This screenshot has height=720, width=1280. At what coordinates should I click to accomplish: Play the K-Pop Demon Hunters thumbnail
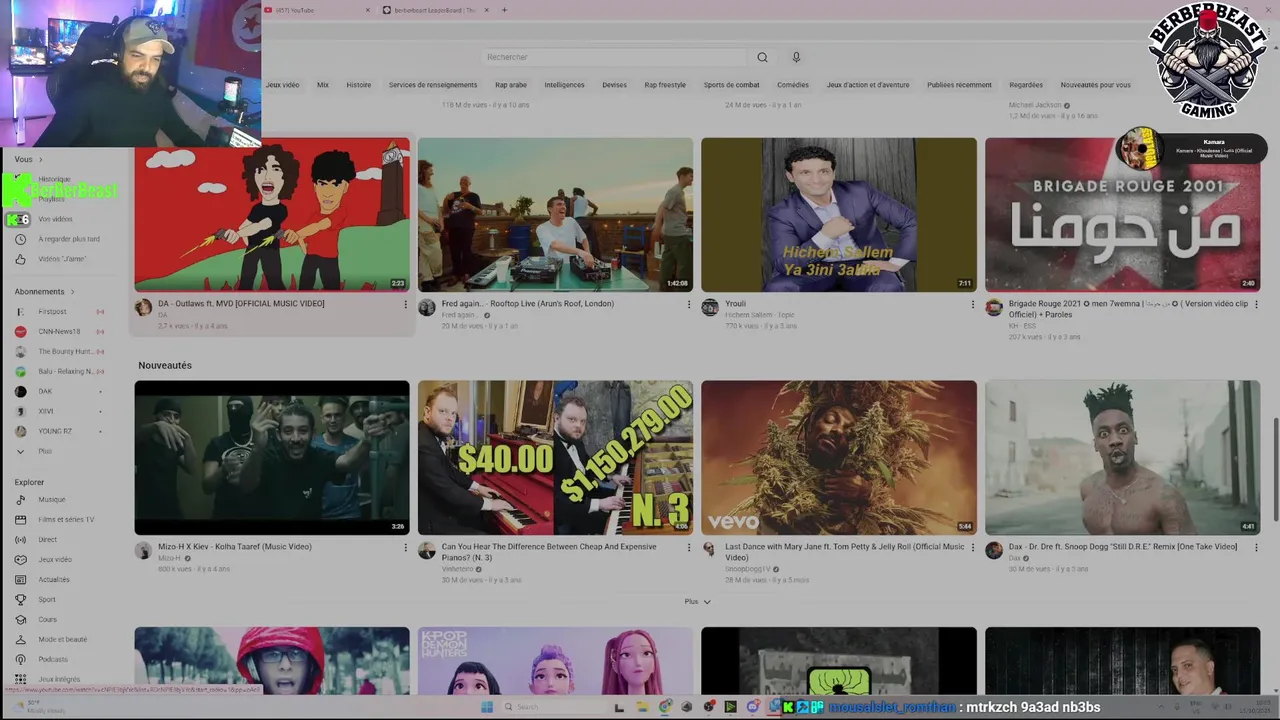[x=555, y=661]
